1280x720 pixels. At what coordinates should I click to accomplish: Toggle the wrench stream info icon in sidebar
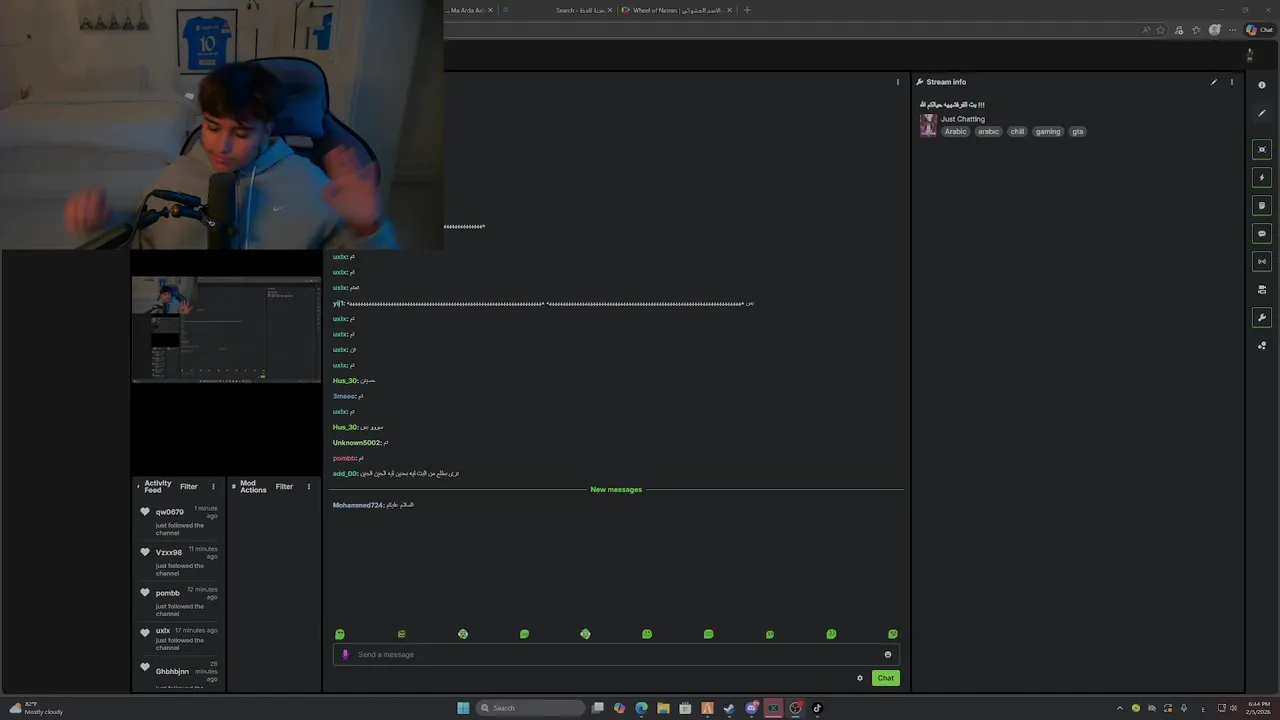point(1262,317)
